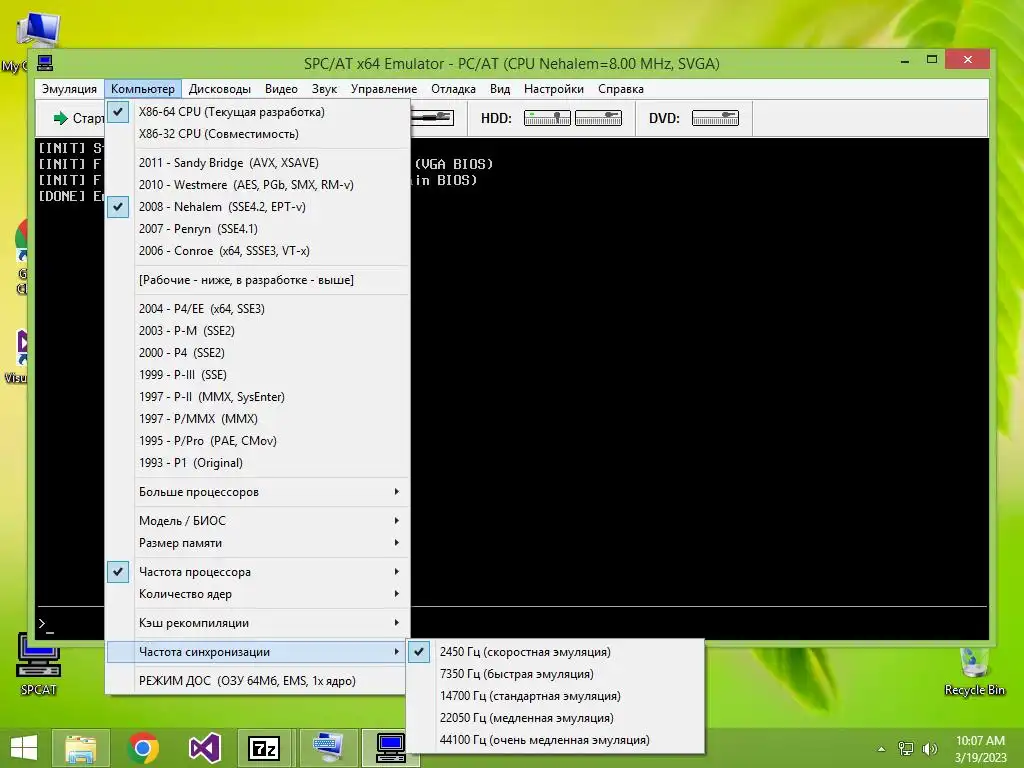The width and height of the screenshot is (1024, 768).
Task: Open the Эмуляция menu
Action: 69,89
